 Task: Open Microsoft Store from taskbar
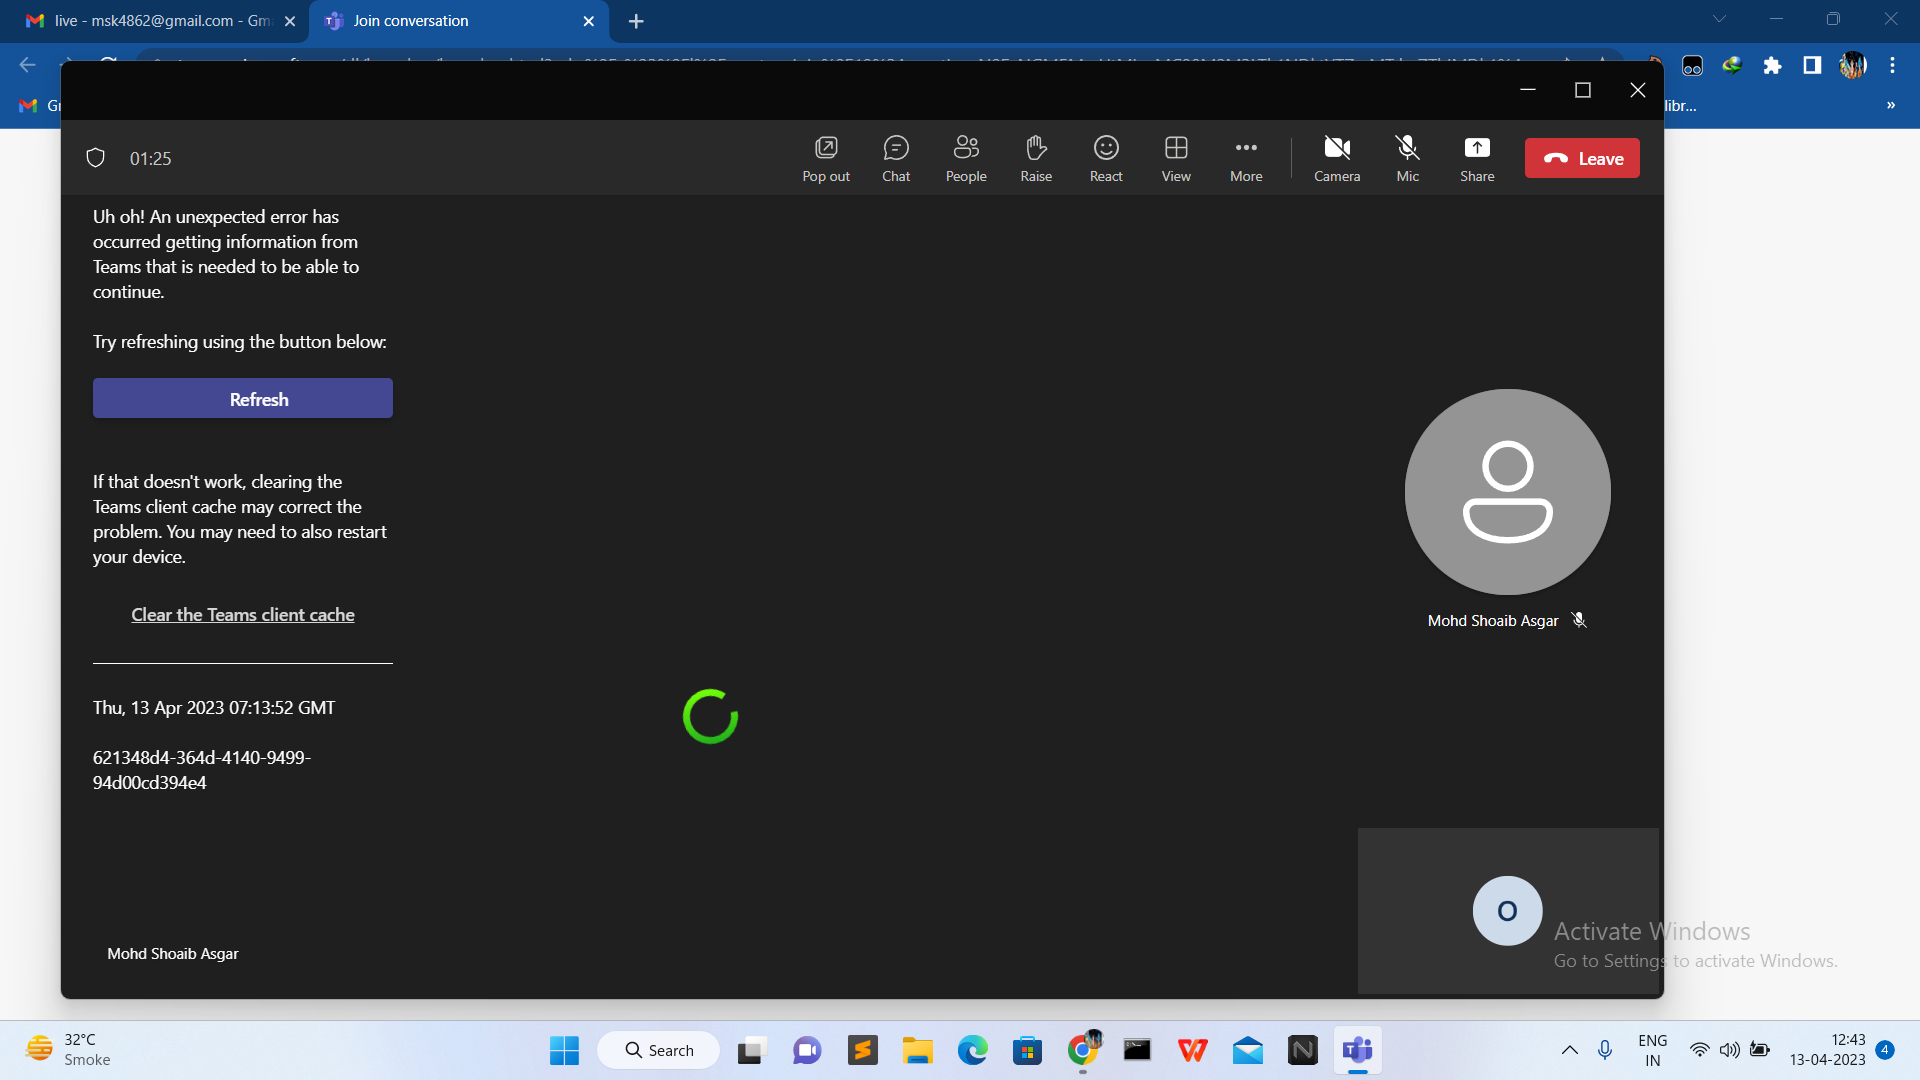[x=1027, y=1050]
